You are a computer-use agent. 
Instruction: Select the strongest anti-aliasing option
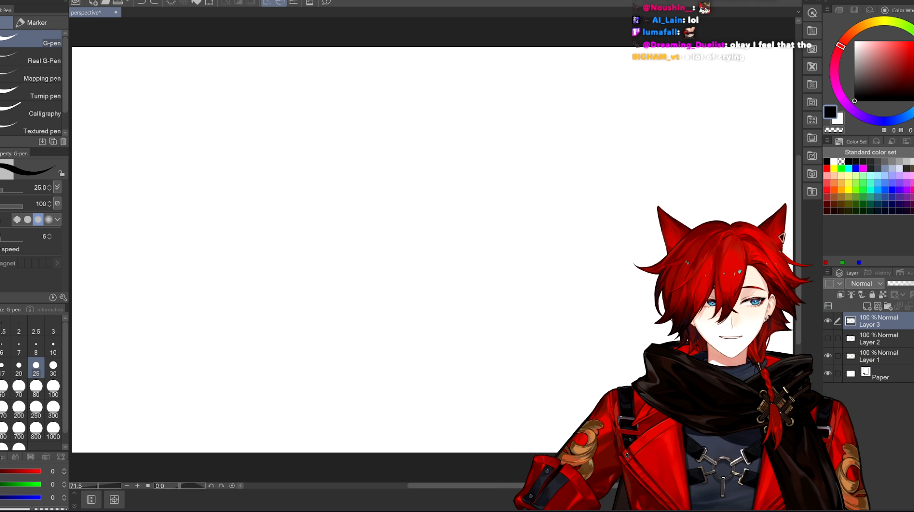48,219
